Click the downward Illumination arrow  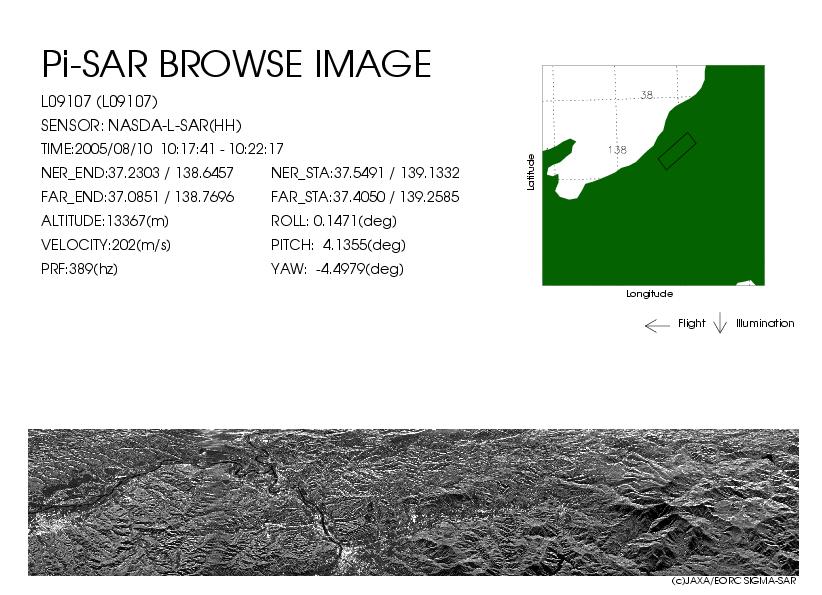click(x=720, y=323)
